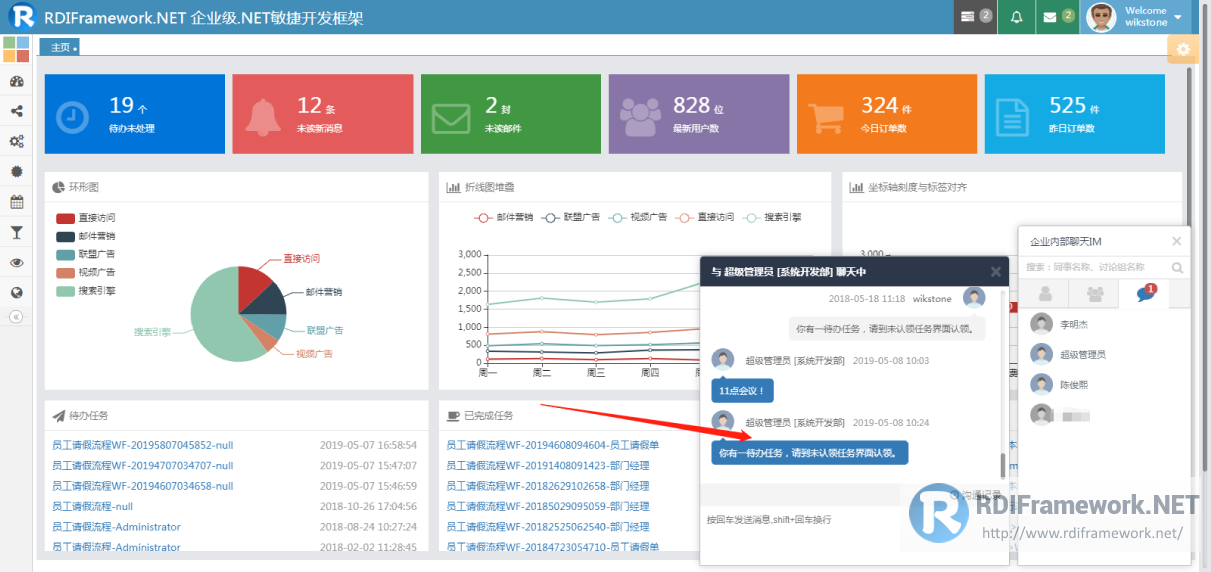
Task: Switch to the 主页 tab
Action: point(60,47)
